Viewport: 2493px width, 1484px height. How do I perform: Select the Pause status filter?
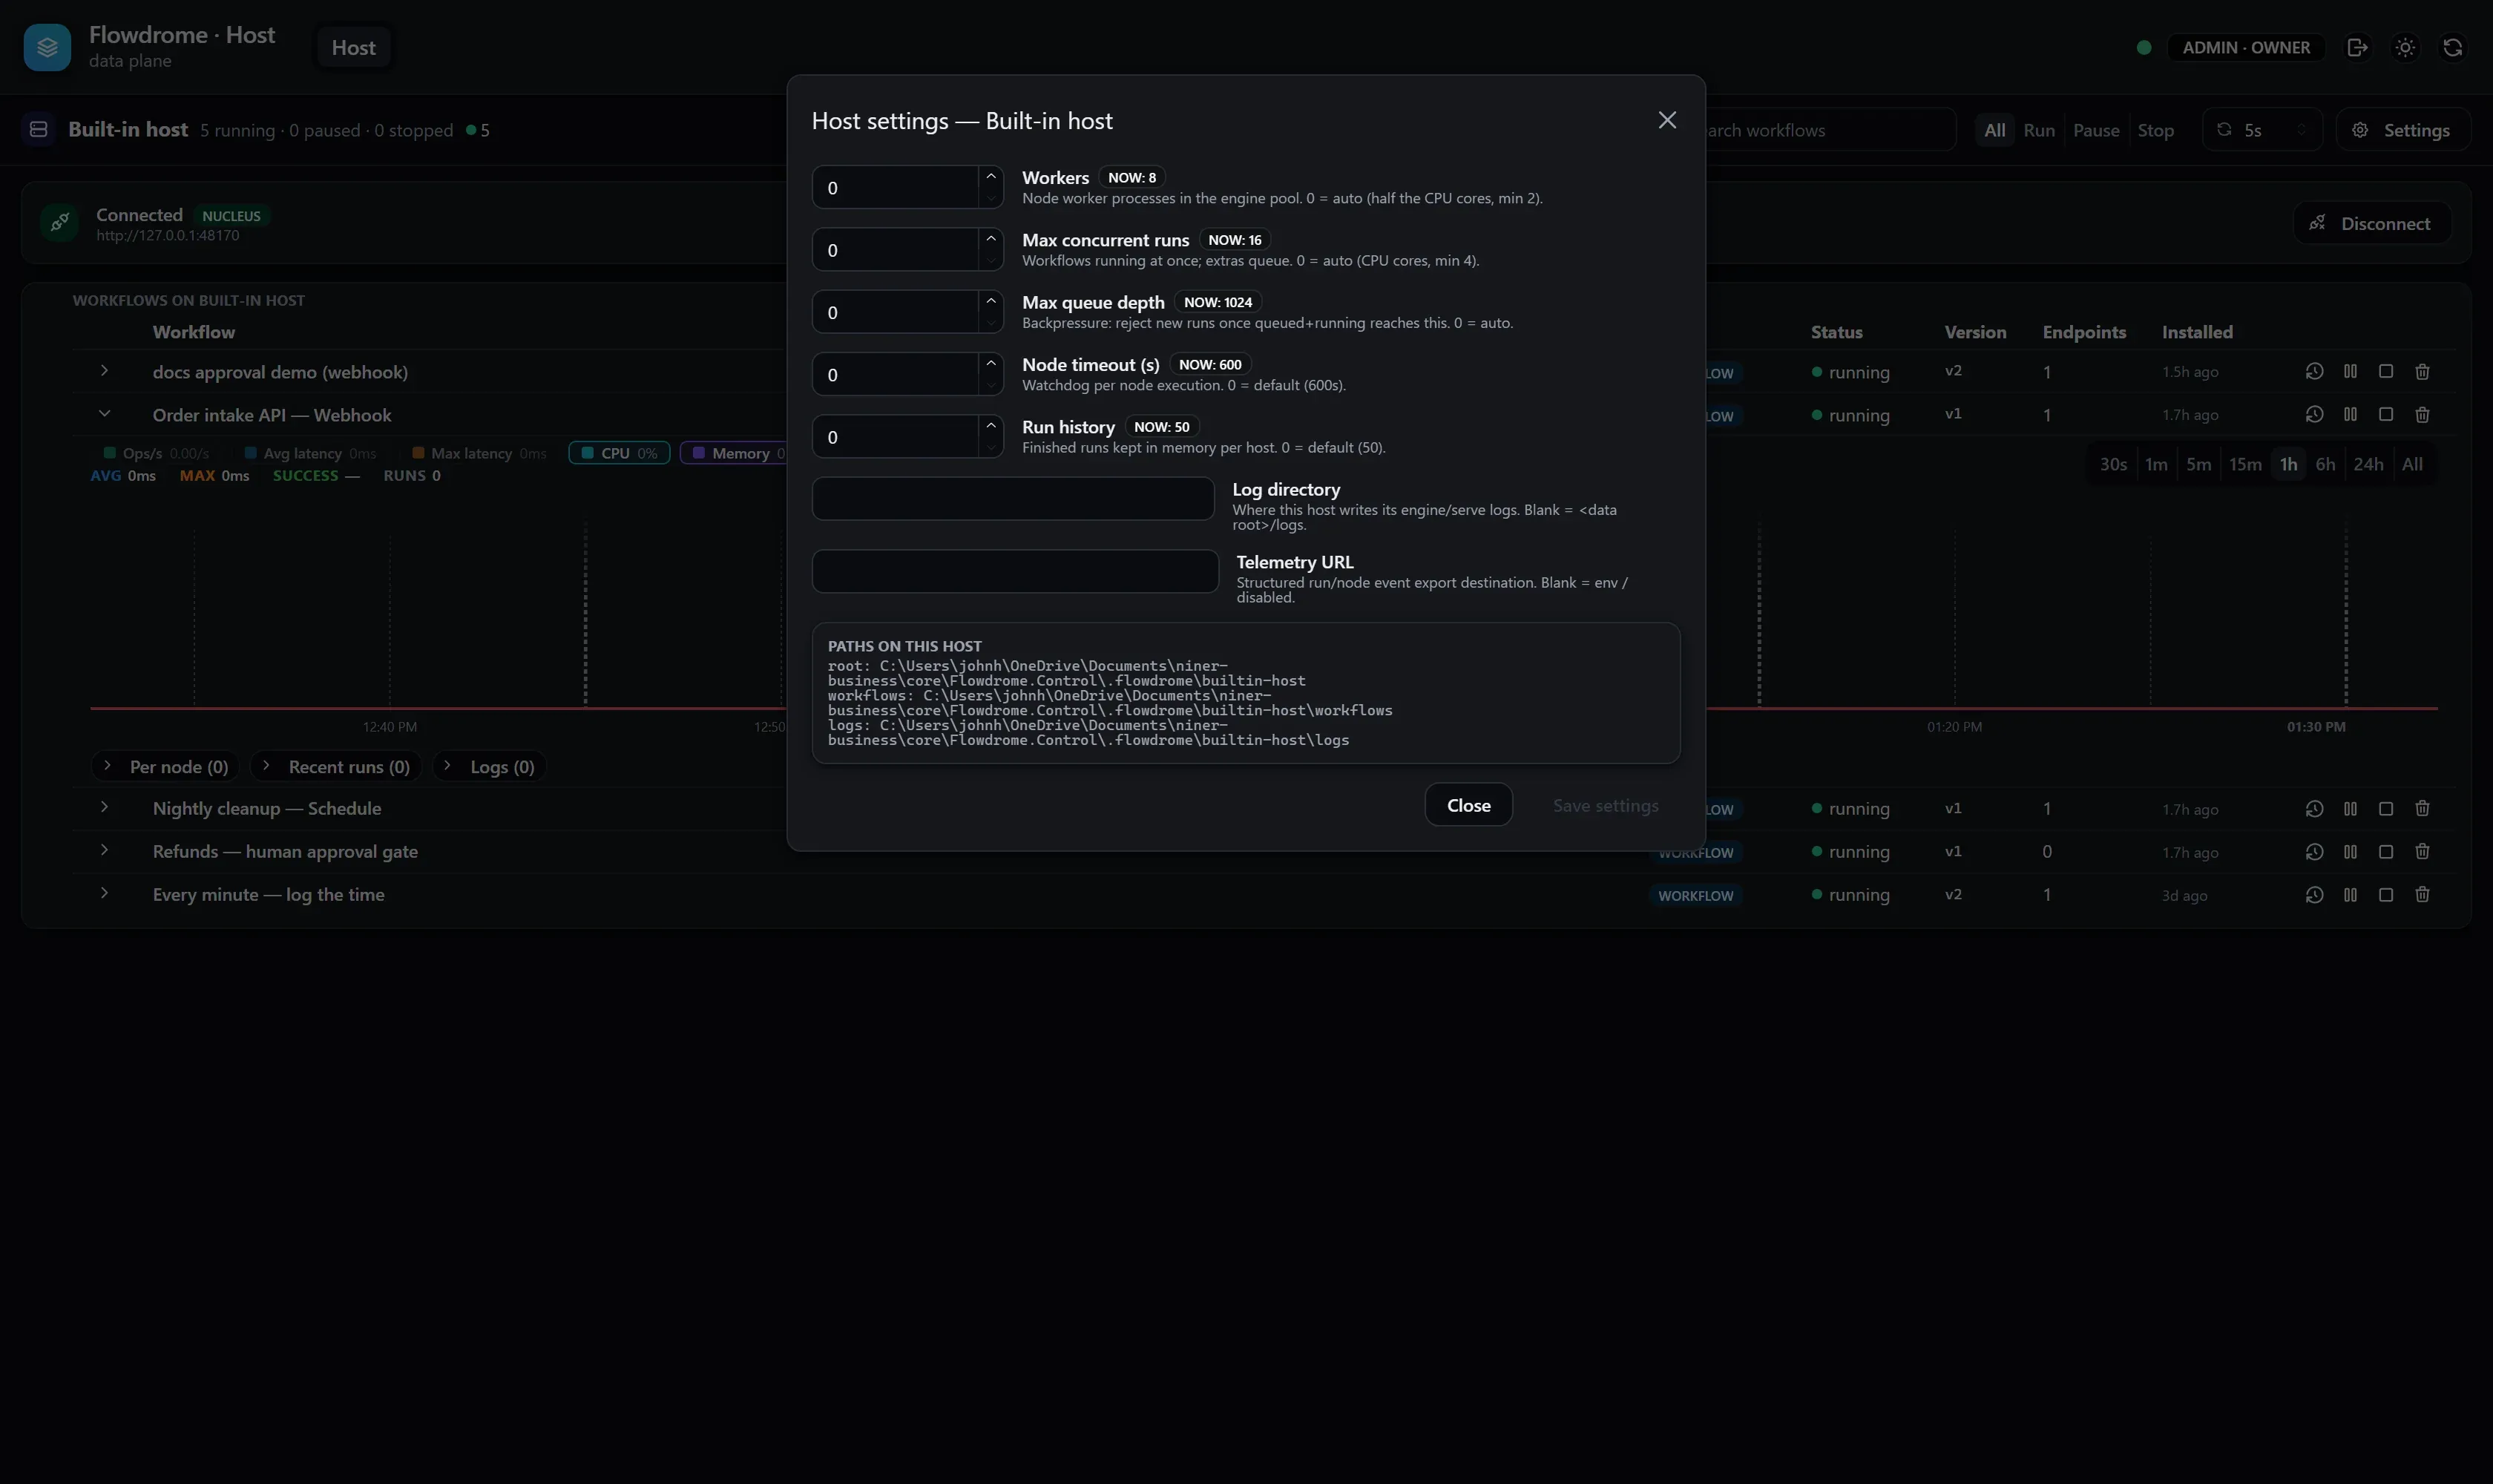[x=2096, y=130]
